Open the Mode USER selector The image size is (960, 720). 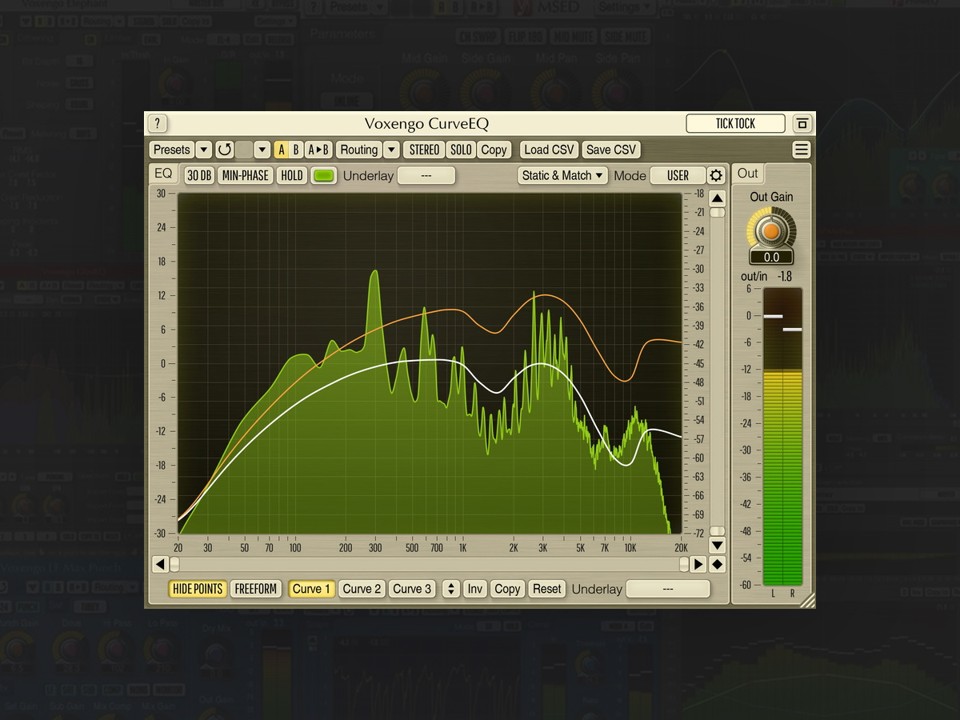(x=677, y=176)
